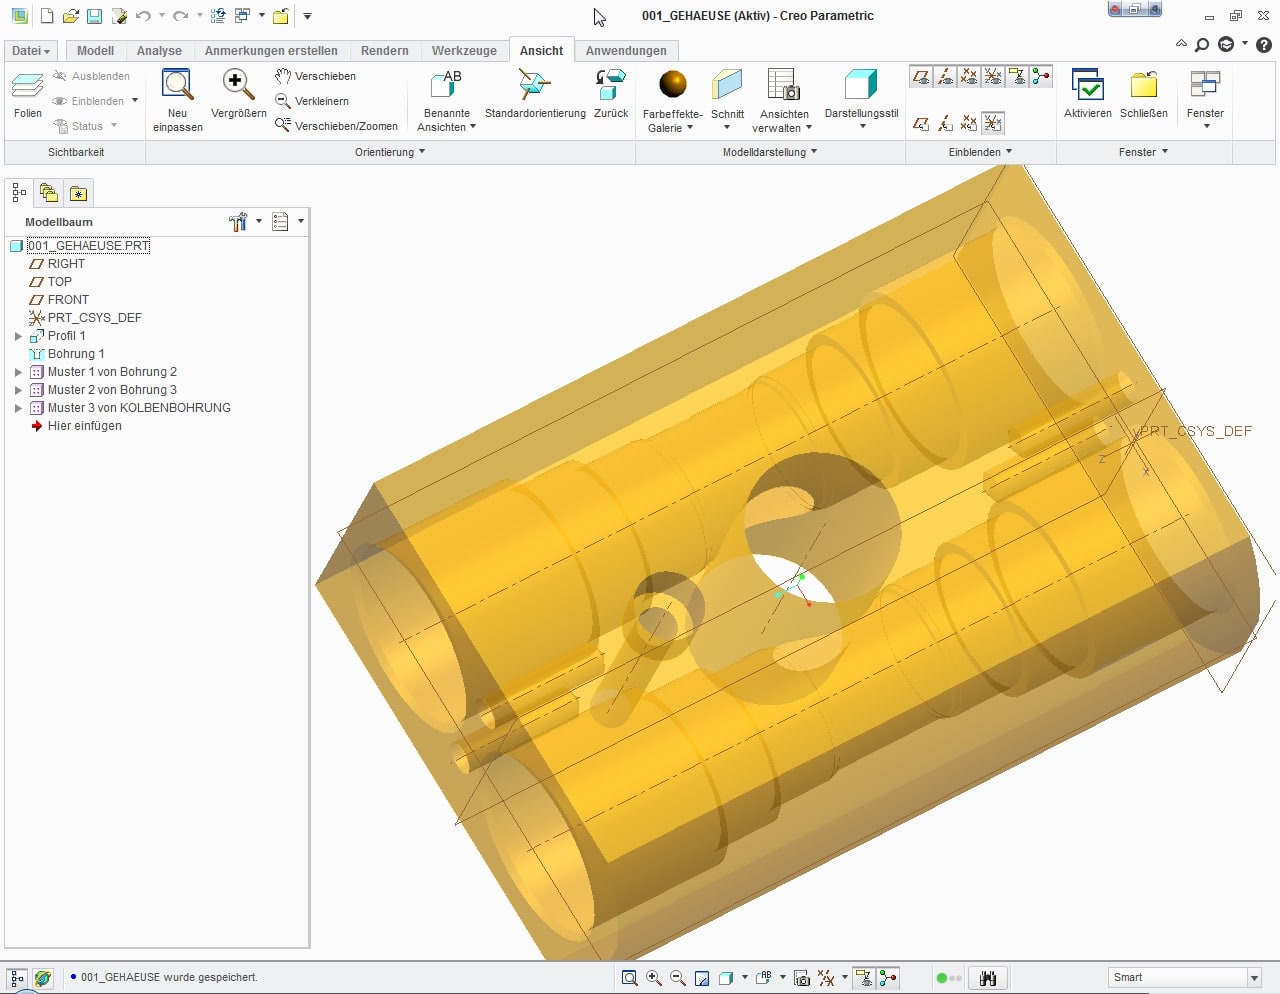
Task: Click the binoculars search icon in status bar
Action: pyautogui.click(x=988, y=978)
